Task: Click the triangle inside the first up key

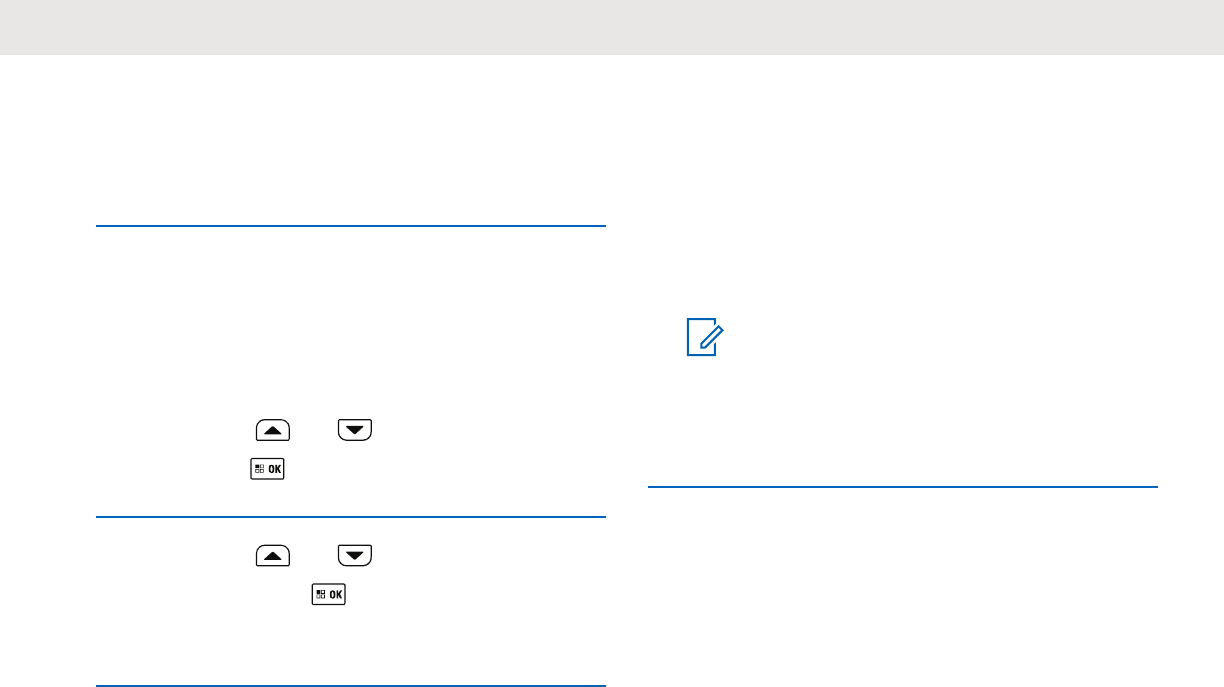Action: pyautogui.click(x=273, y=431)
